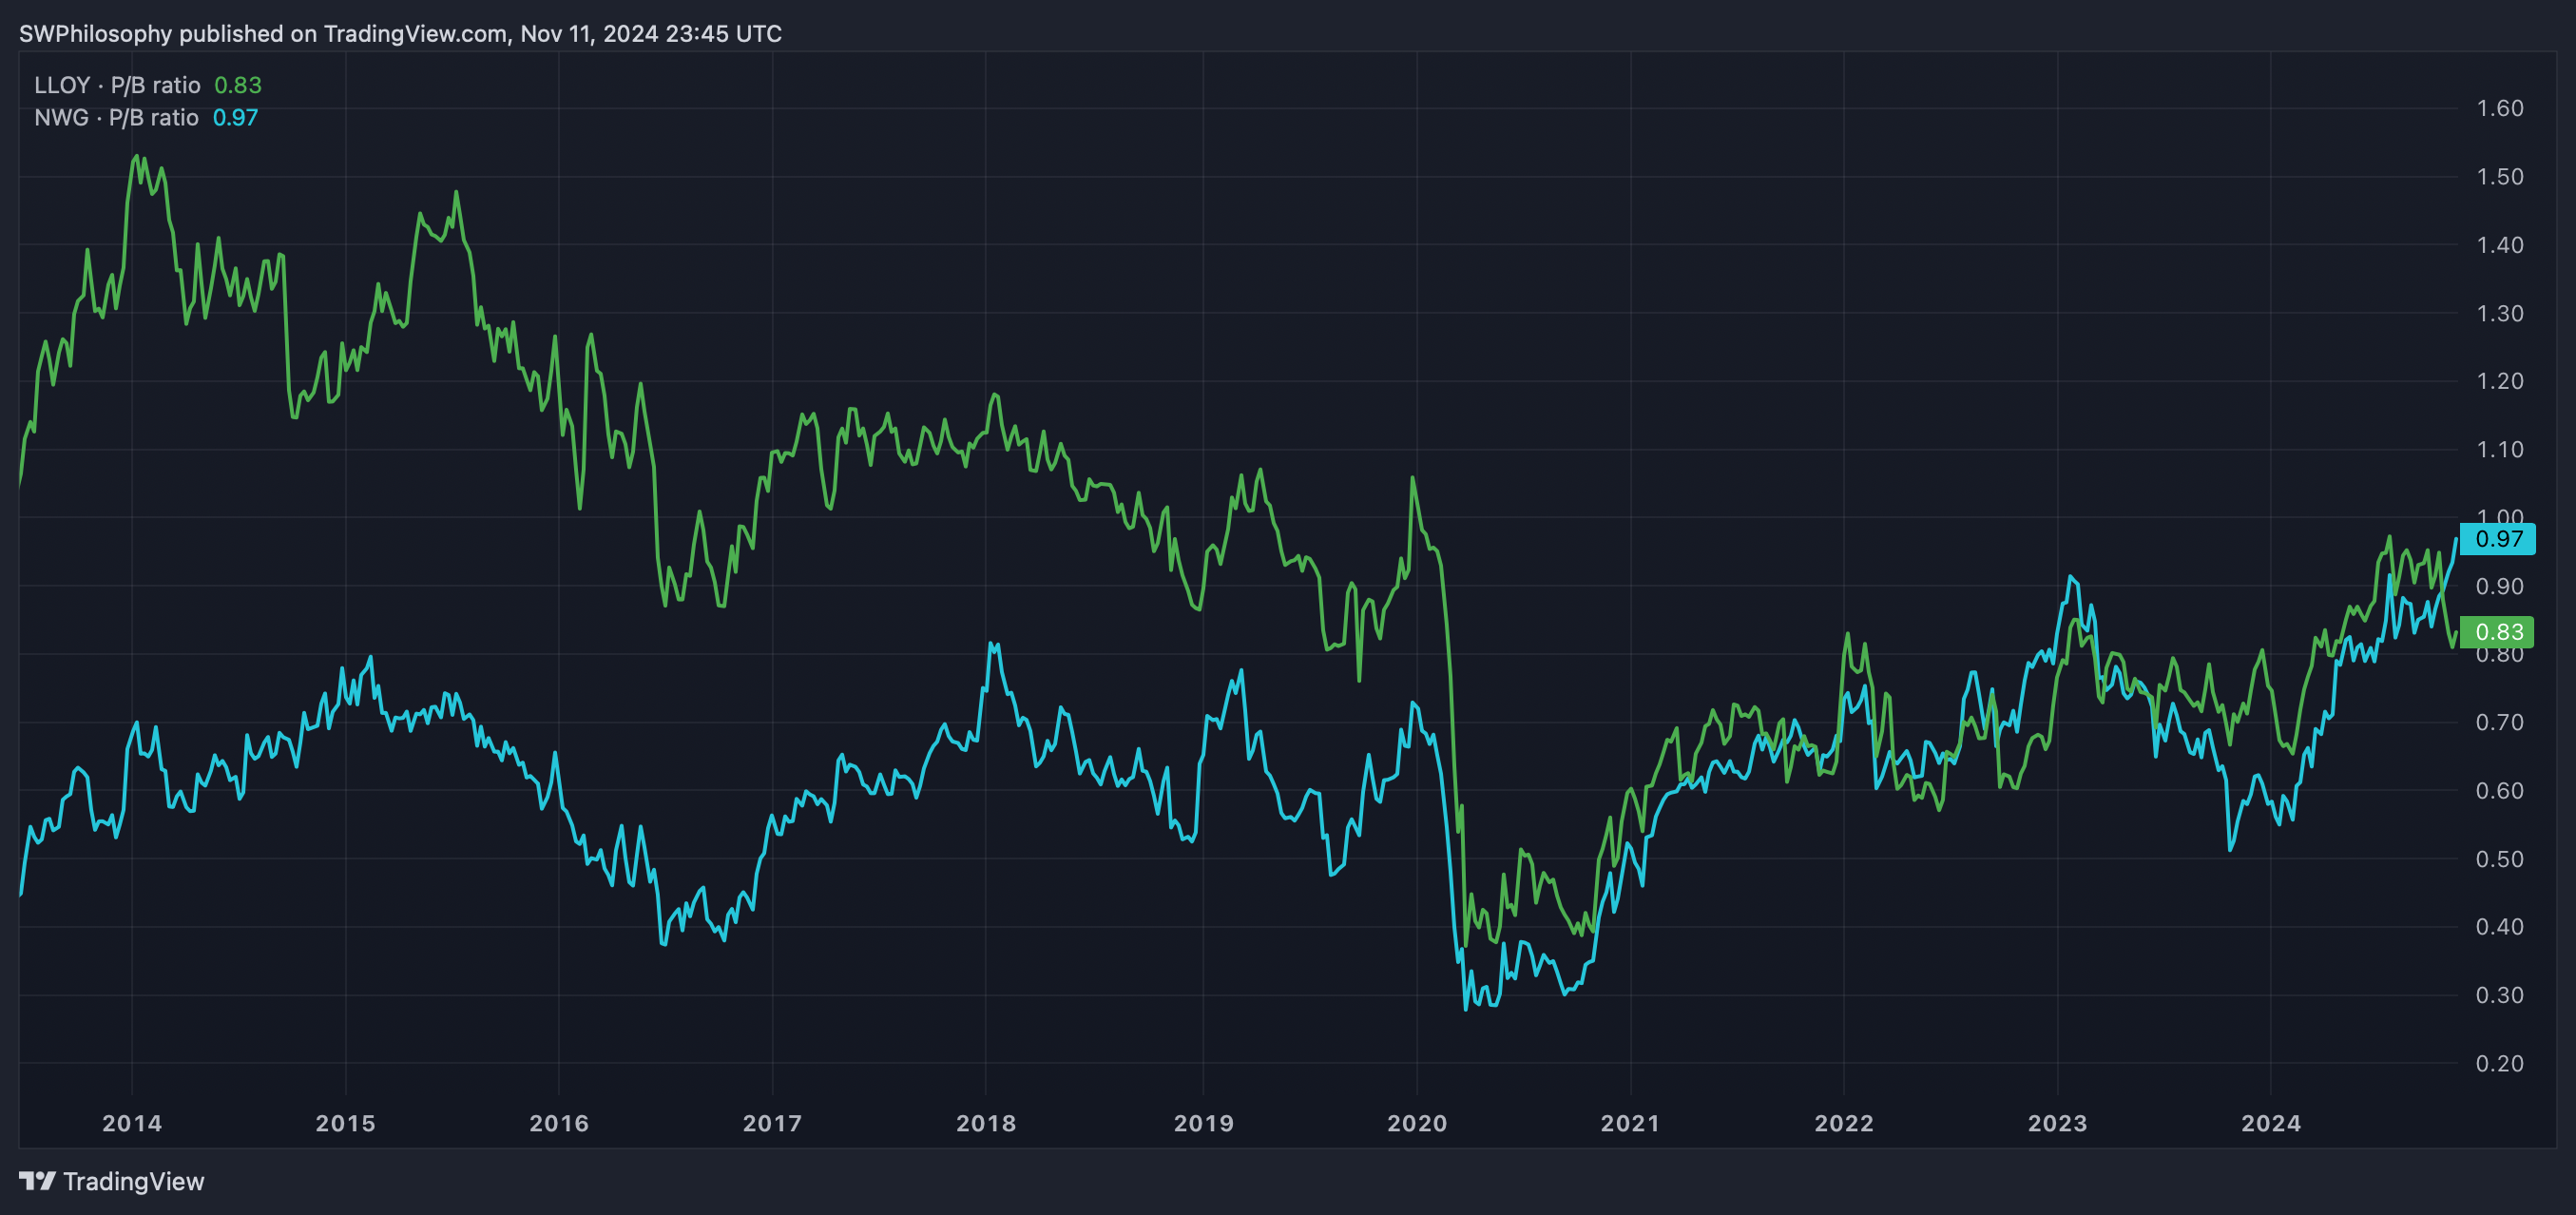This screenshot has width=2576, height=1215.
Task: Click the 2024 time axis label
Action: (2271, 1123)
